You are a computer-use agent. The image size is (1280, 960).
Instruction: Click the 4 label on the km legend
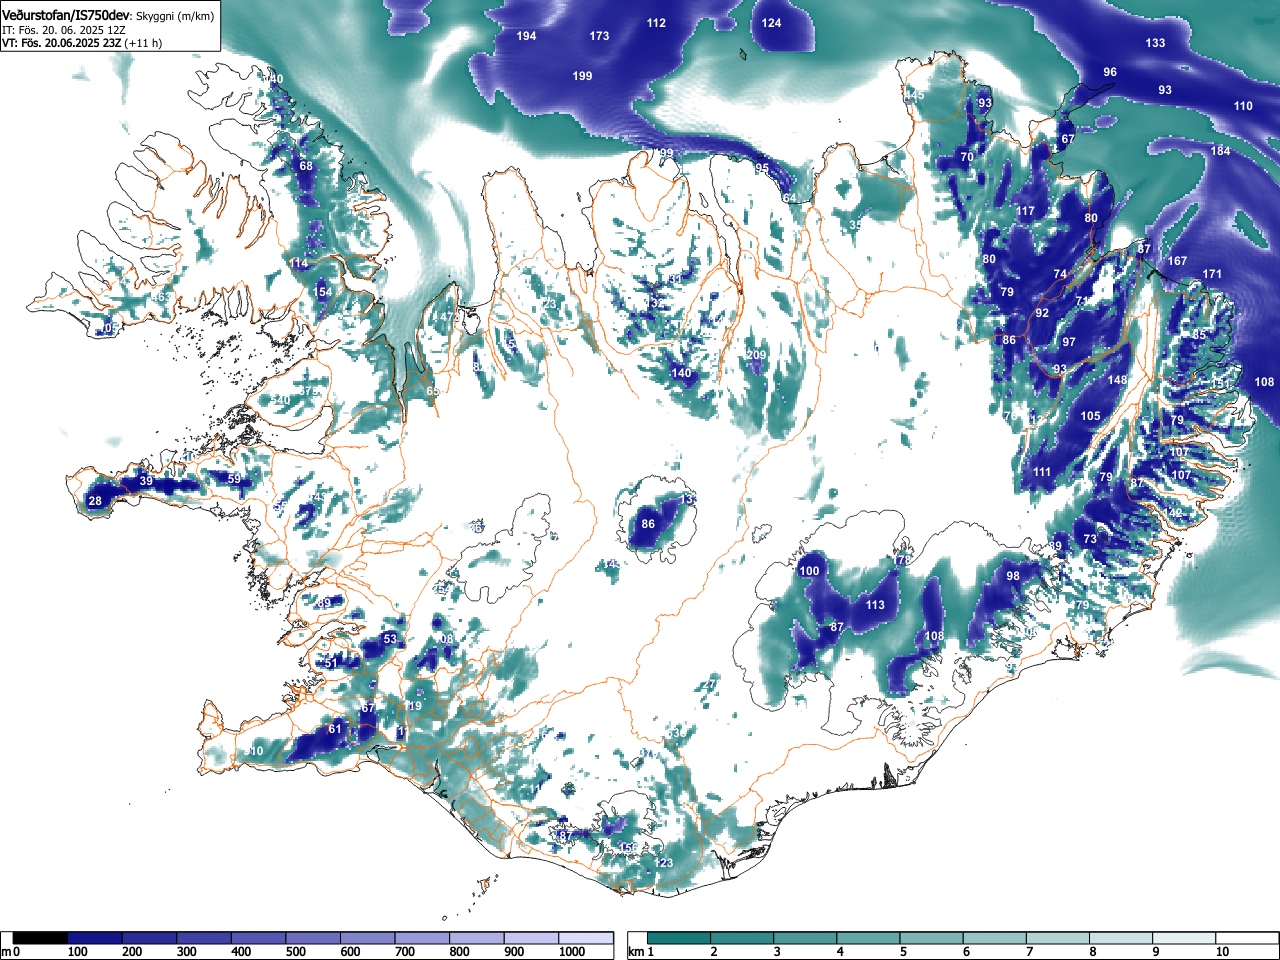[840, 952]
